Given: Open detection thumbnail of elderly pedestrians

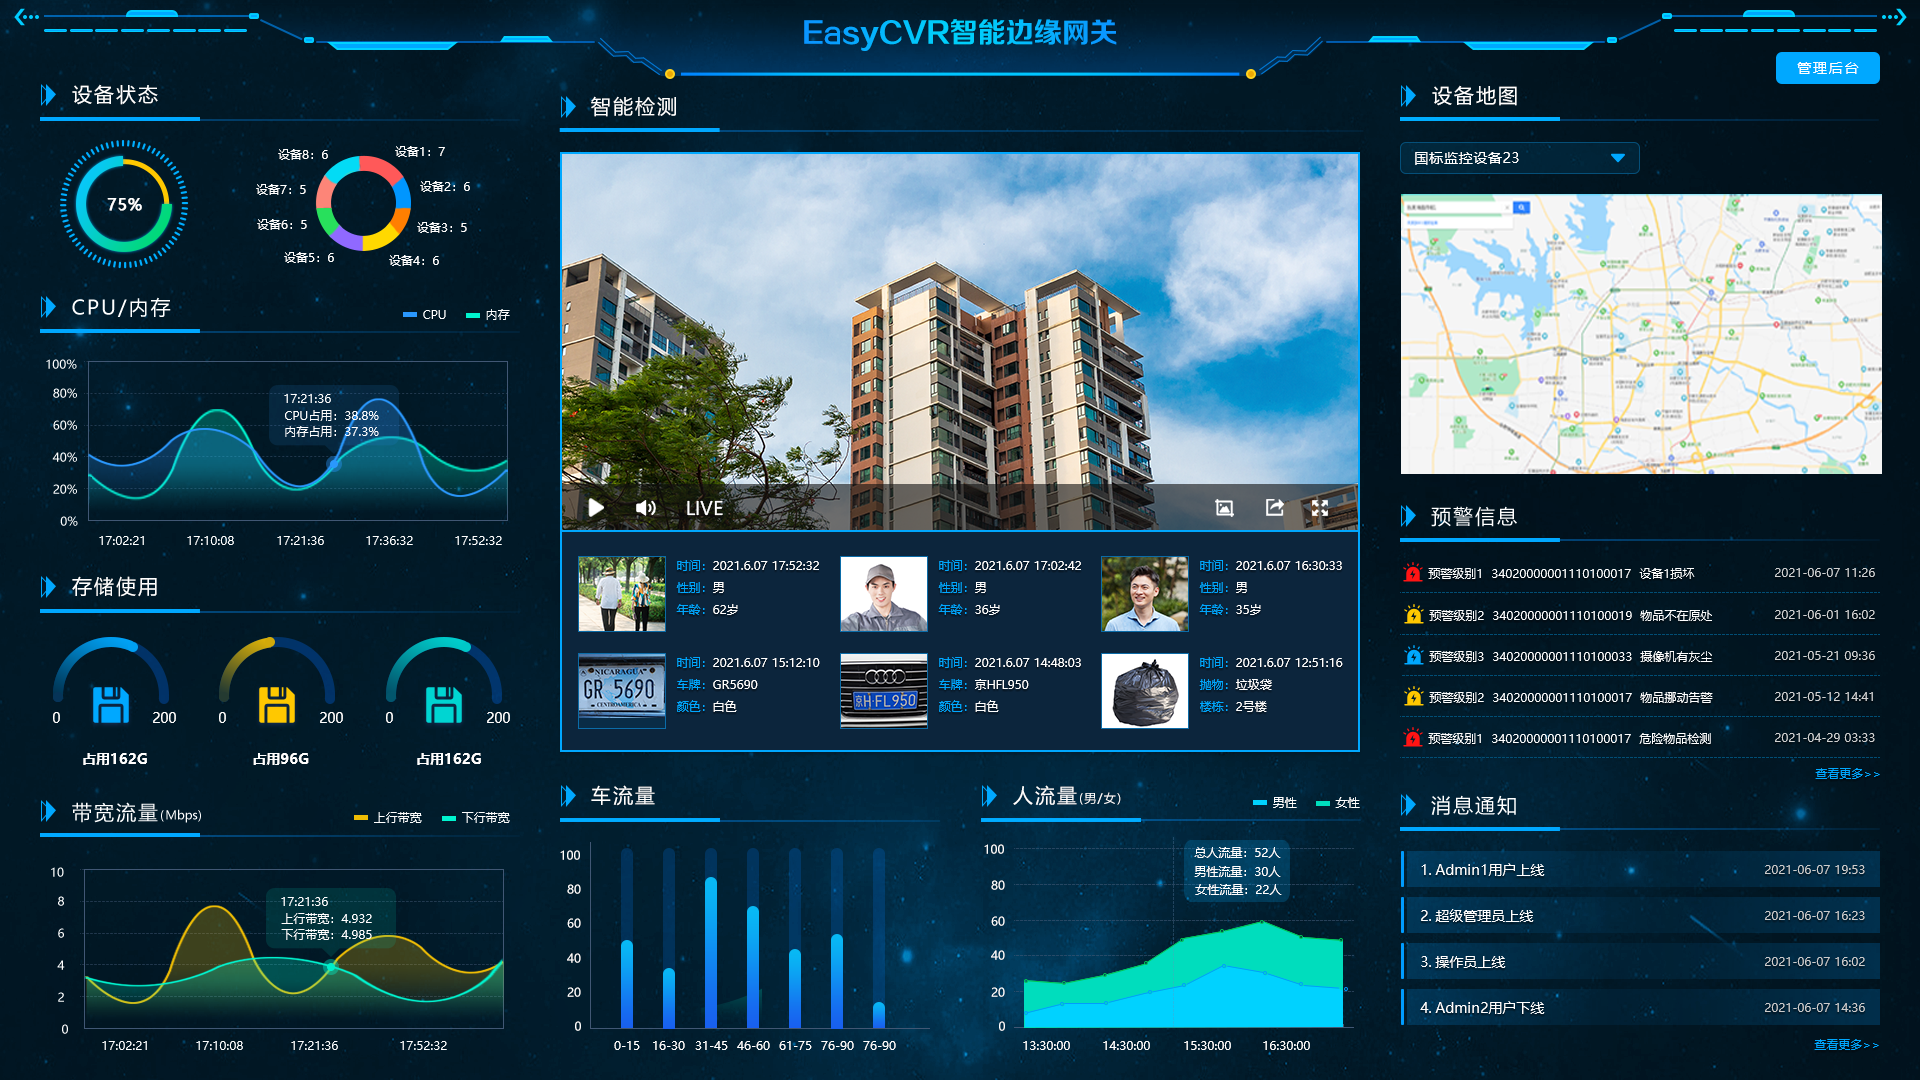Looking at the screenshot, I should [622, 594].
